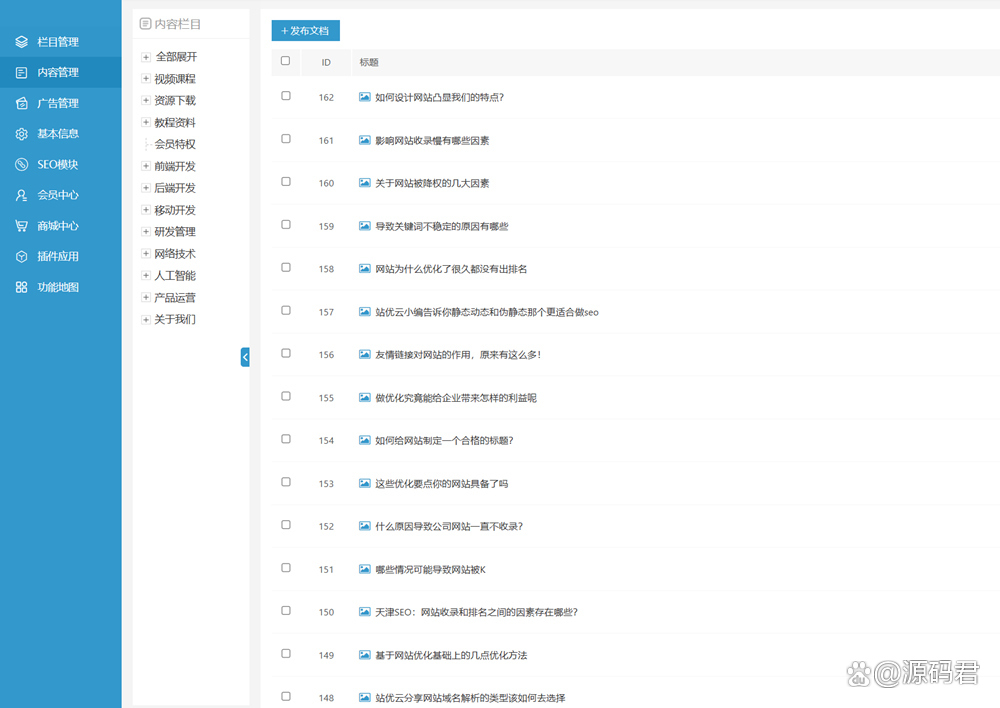This screenshot has width=1000, height=708.
Task: Click the image icon in row 155
Action: click(x=365, y=397)
